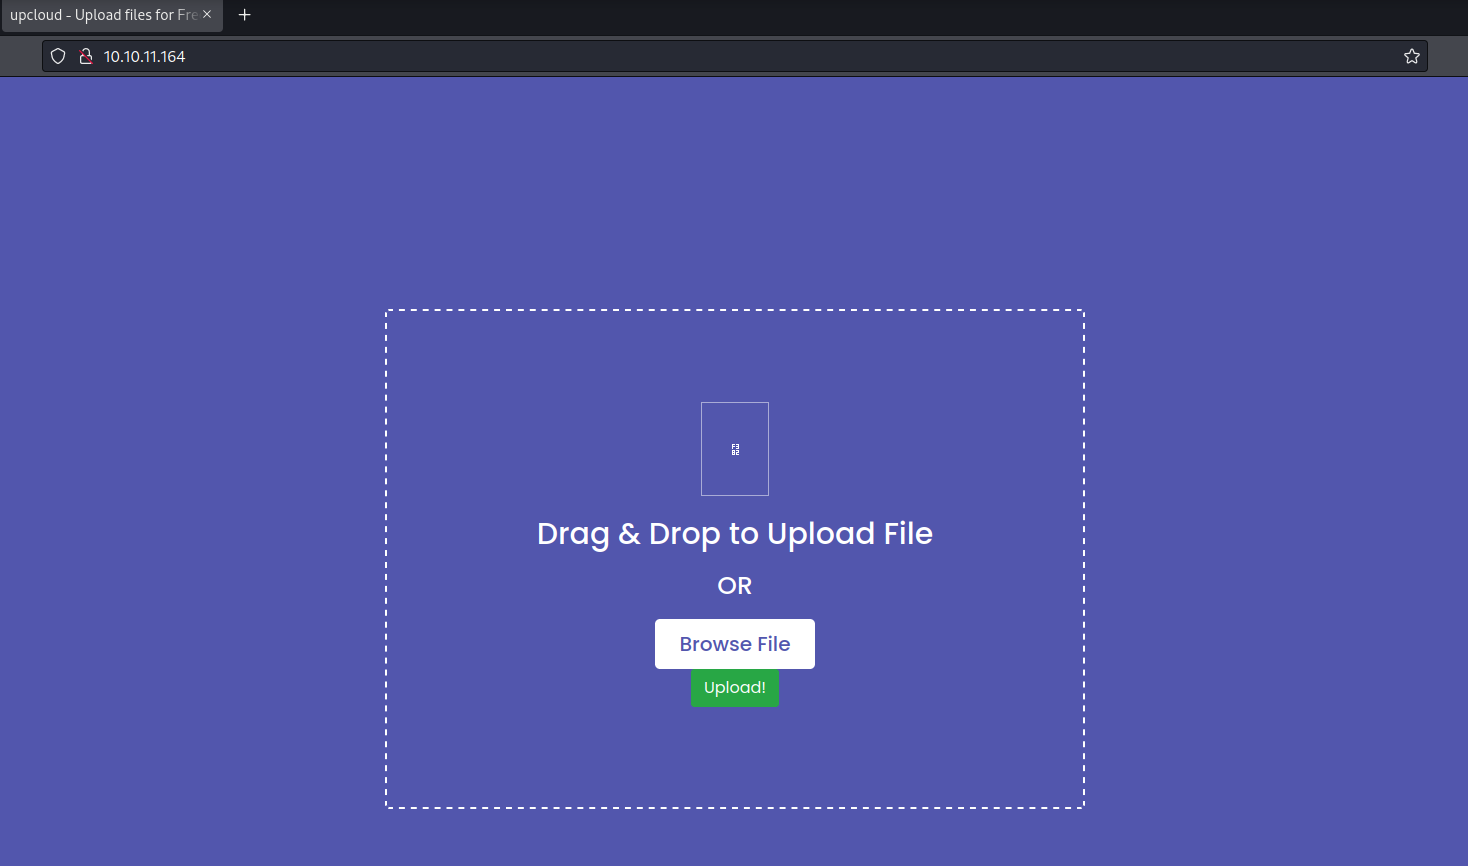Close the upcloud browser tab

(207, 15)
